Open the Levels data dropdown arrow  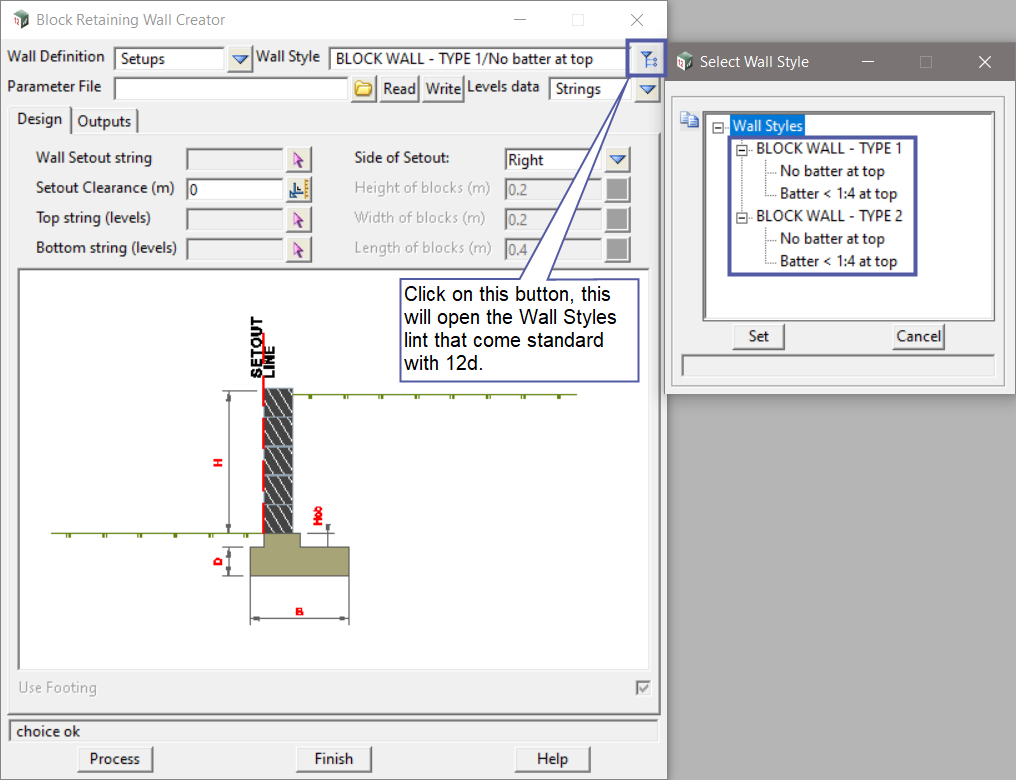click(x=648, y=89)
